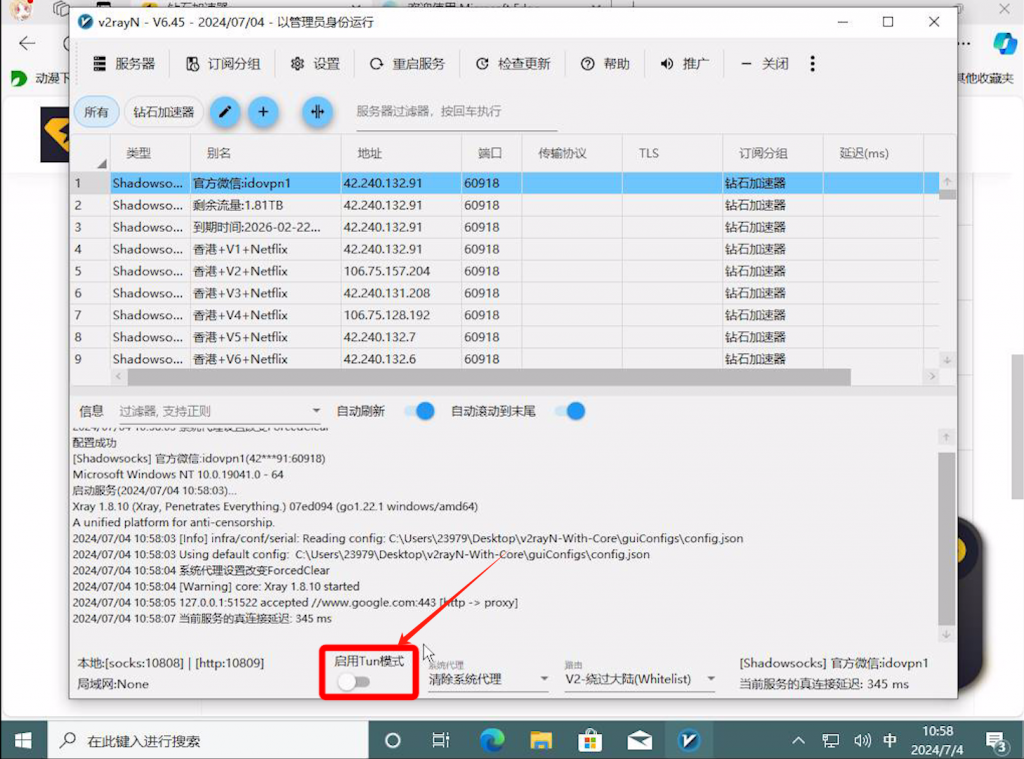Select the 所有 group tab
The height and width of the screenshot is (759, 1024).
[x=96, y=112]
